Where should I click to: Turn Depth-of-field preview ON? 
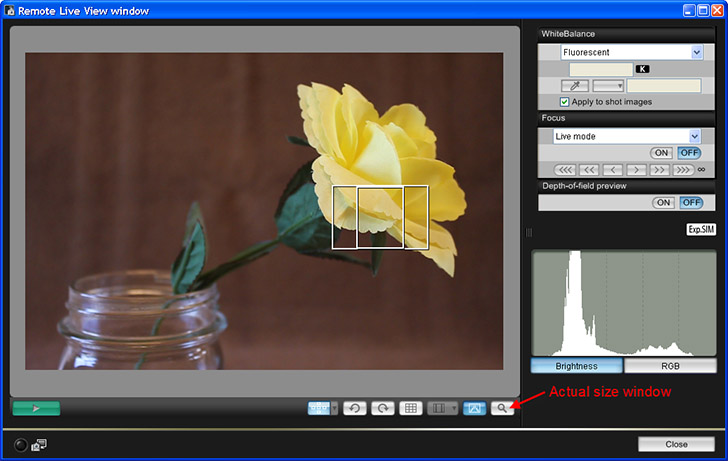(662, 202)
